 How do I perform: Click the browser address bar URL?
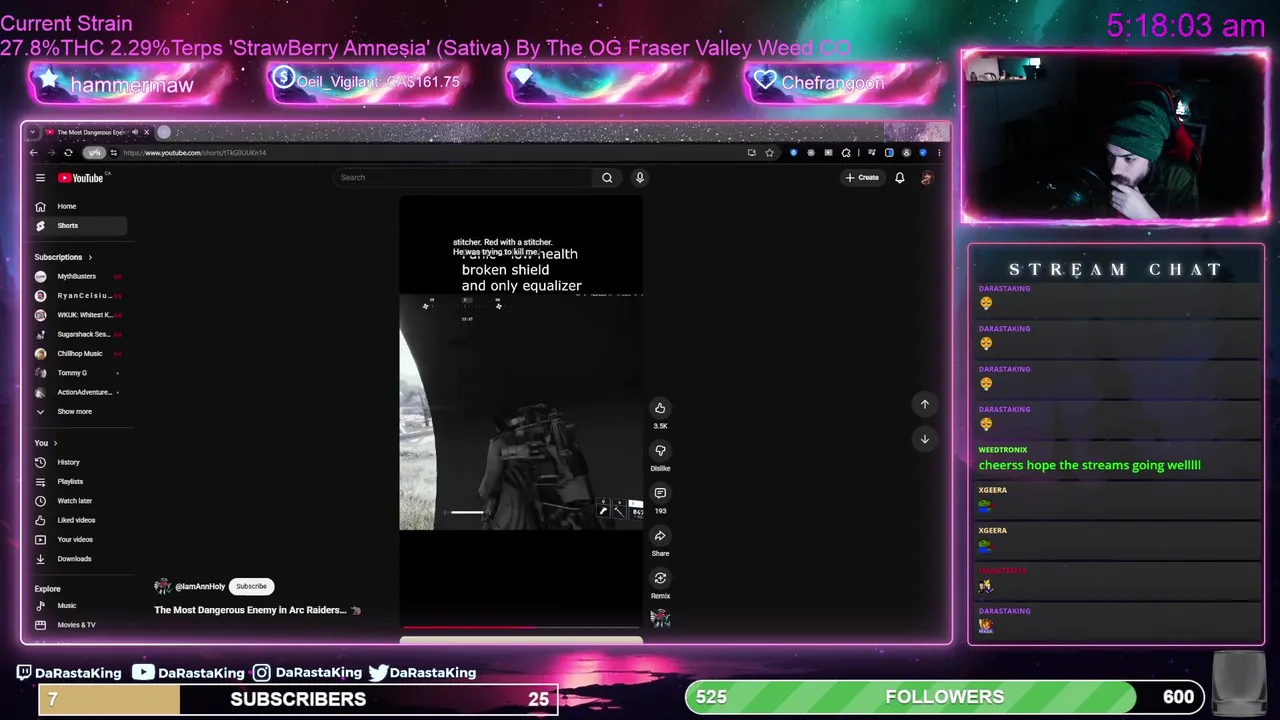pos(195,153)
